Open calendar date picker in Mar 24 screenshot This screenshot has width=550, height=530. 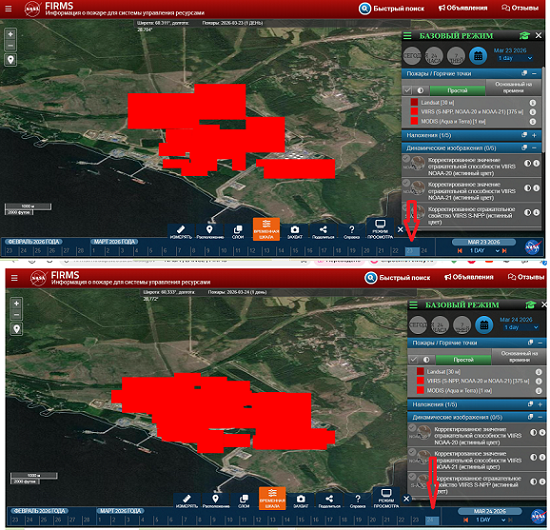coord(484,325)
